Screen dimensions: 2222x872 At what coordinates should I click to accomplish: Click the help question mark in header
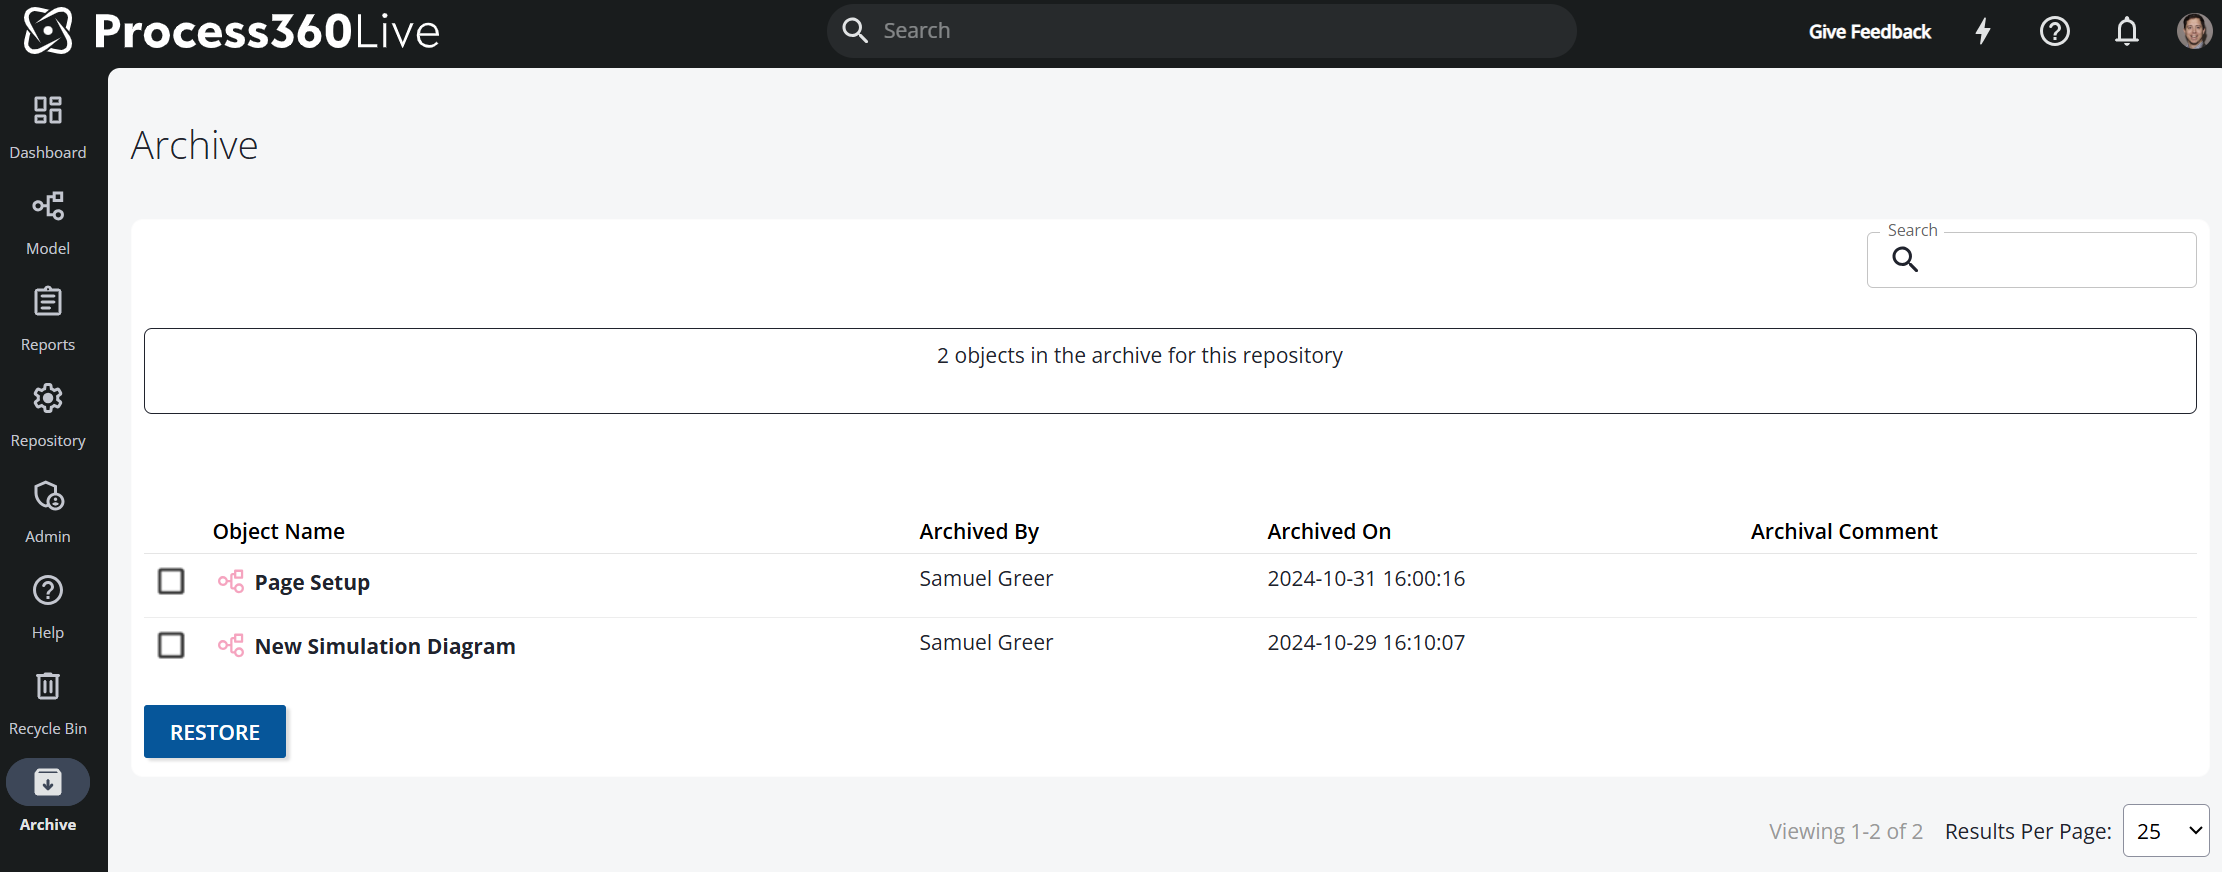(2054, 32)
